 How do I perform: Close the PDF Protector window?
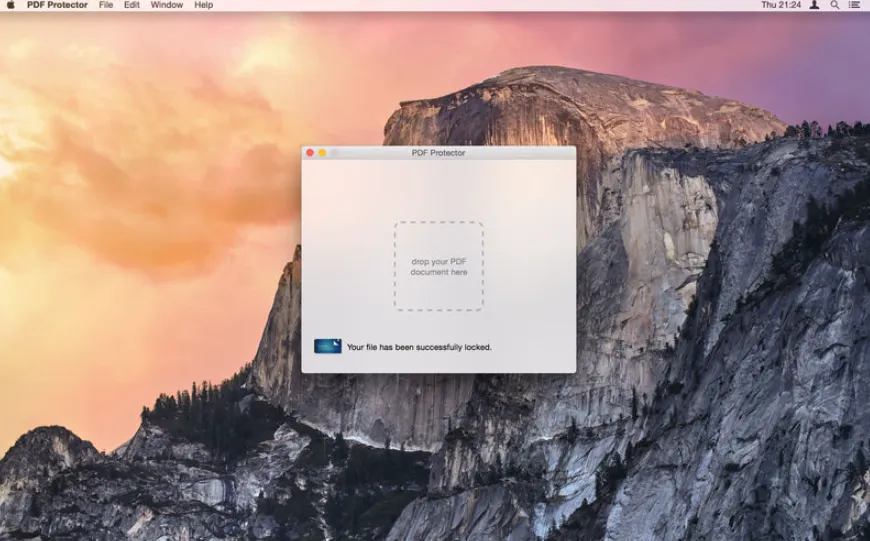click(x=310, y=153)
